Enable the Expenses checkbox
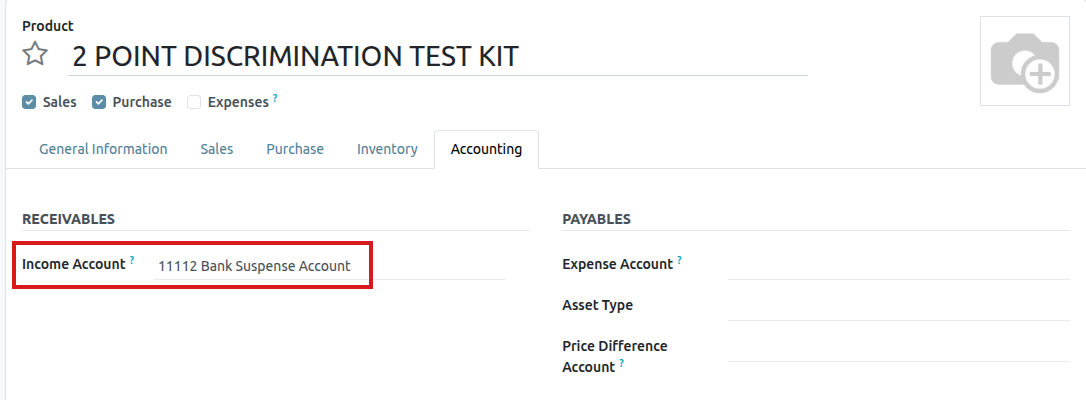The width and height of the screenshot is (1086, 400). click(194, 102)
